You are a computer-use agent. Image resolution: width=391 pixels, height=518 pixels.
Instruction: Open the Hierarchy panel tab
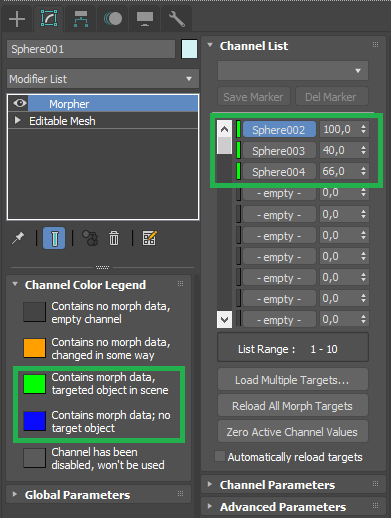pos(81,19)
